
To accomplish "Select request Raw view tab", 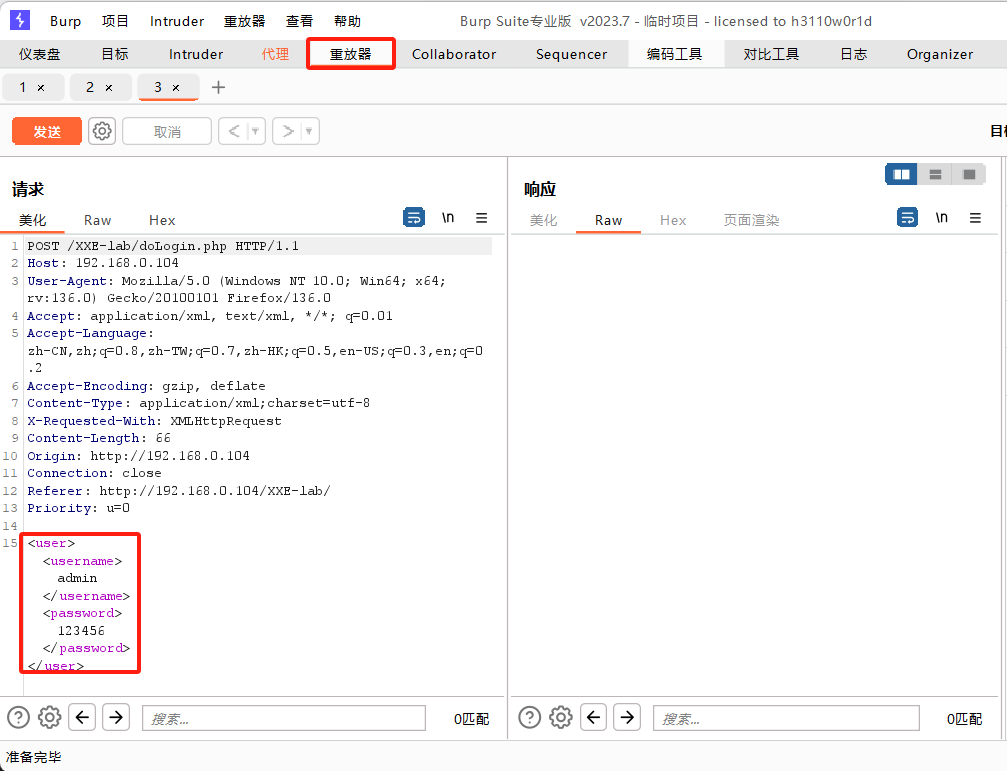I will tap(97, 220).
